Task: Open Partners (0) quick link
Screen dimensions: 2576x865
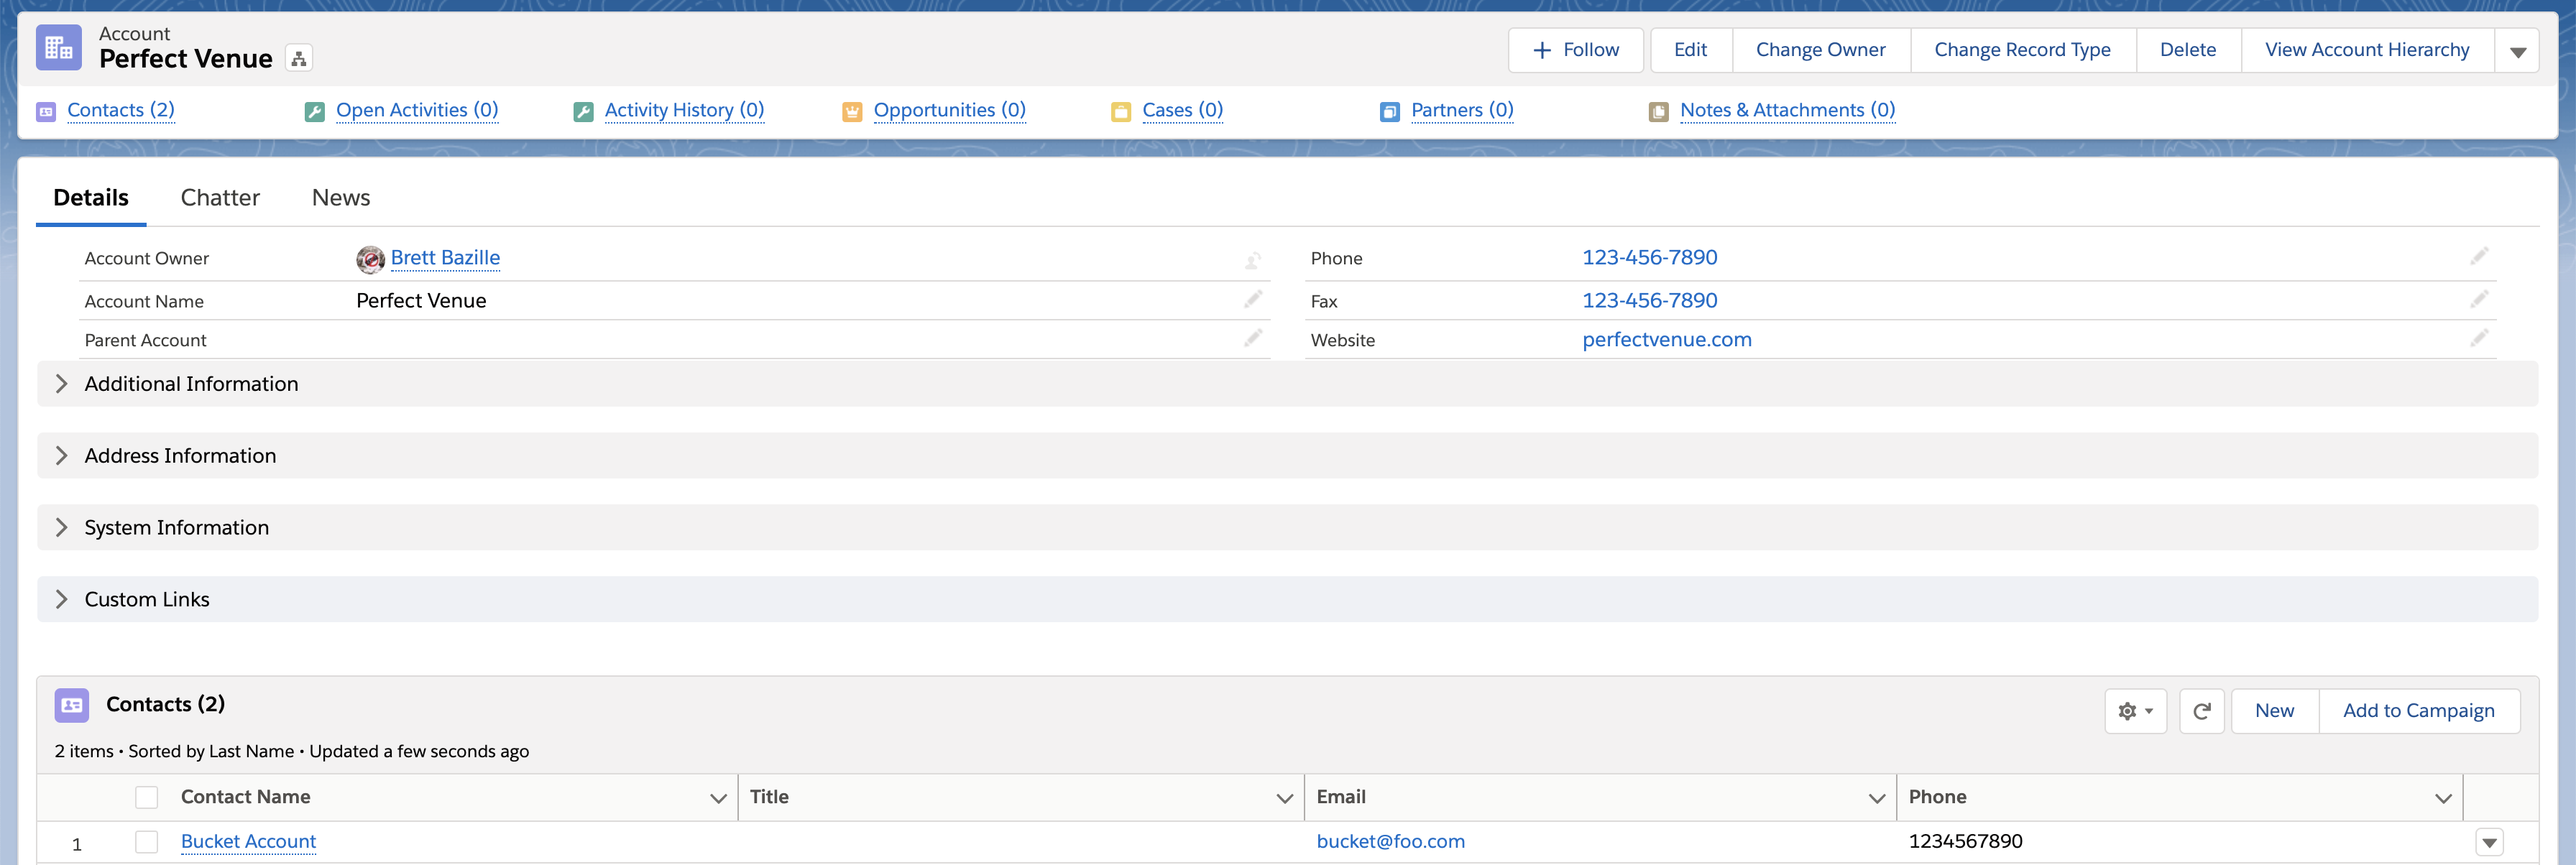Action: (x=1462, y=110)
